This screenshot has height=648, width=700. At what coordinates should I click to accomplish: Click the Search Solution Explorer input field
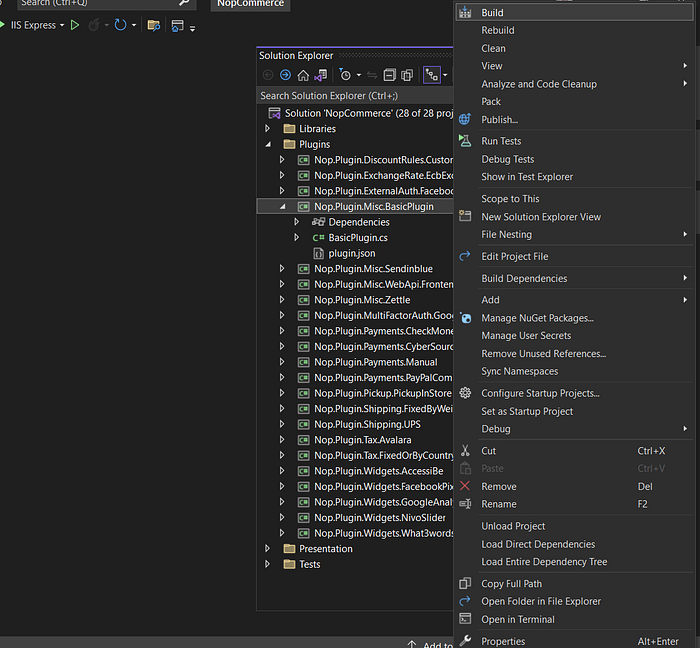(355, 96)
